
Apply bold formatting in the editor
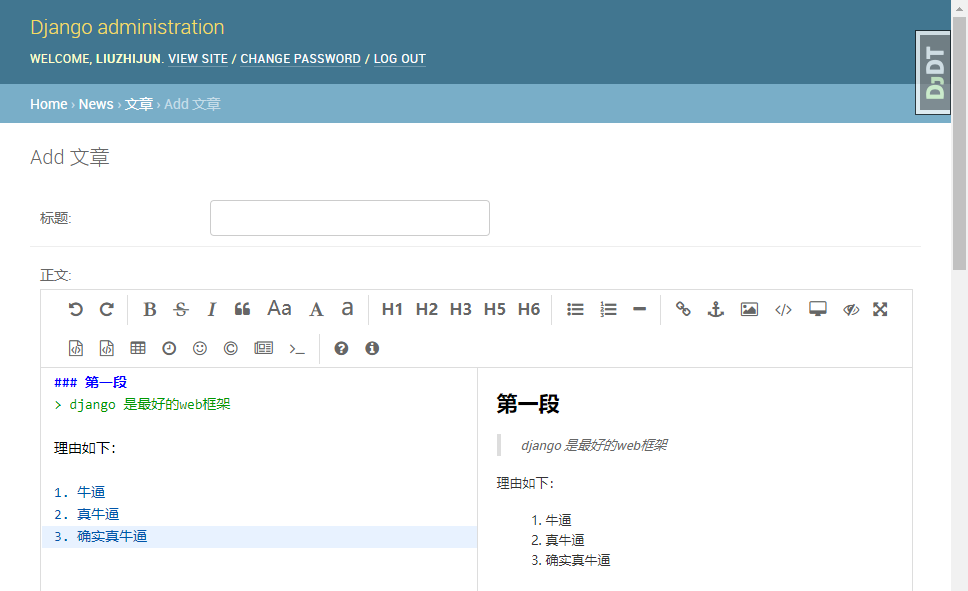(149, 309)
